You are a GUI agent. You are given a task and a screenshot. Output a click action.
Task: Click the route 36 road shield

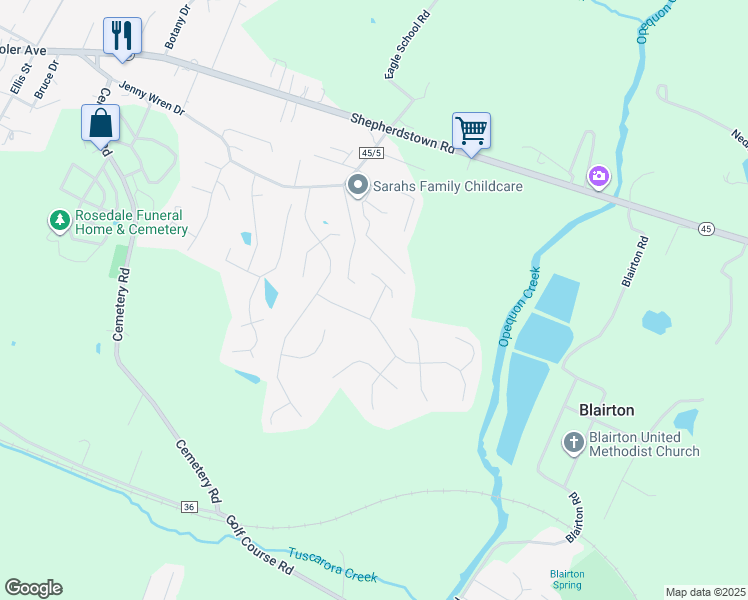pyautogui.click(x=189, y=507)
